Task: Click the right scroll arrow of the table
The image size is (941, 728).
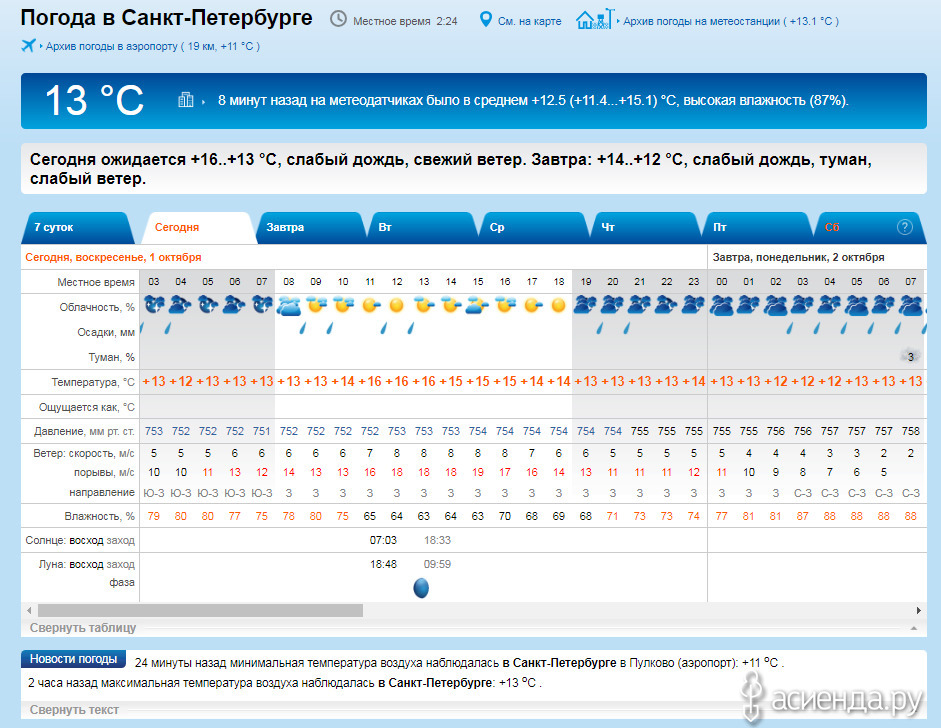Action: [x=919, y=610]
